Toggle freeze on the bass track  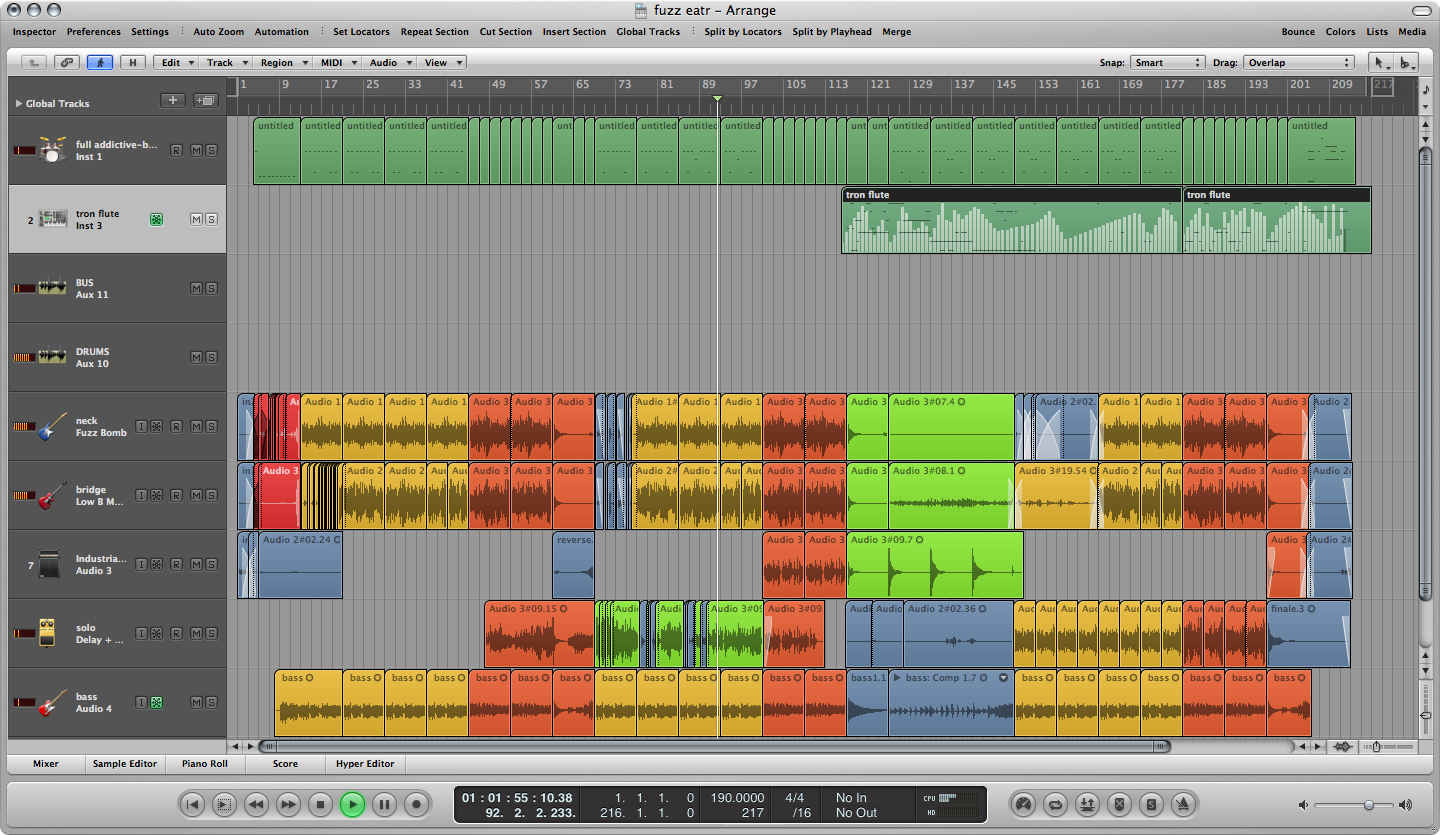pyautogui.click(x=156, y=702)
